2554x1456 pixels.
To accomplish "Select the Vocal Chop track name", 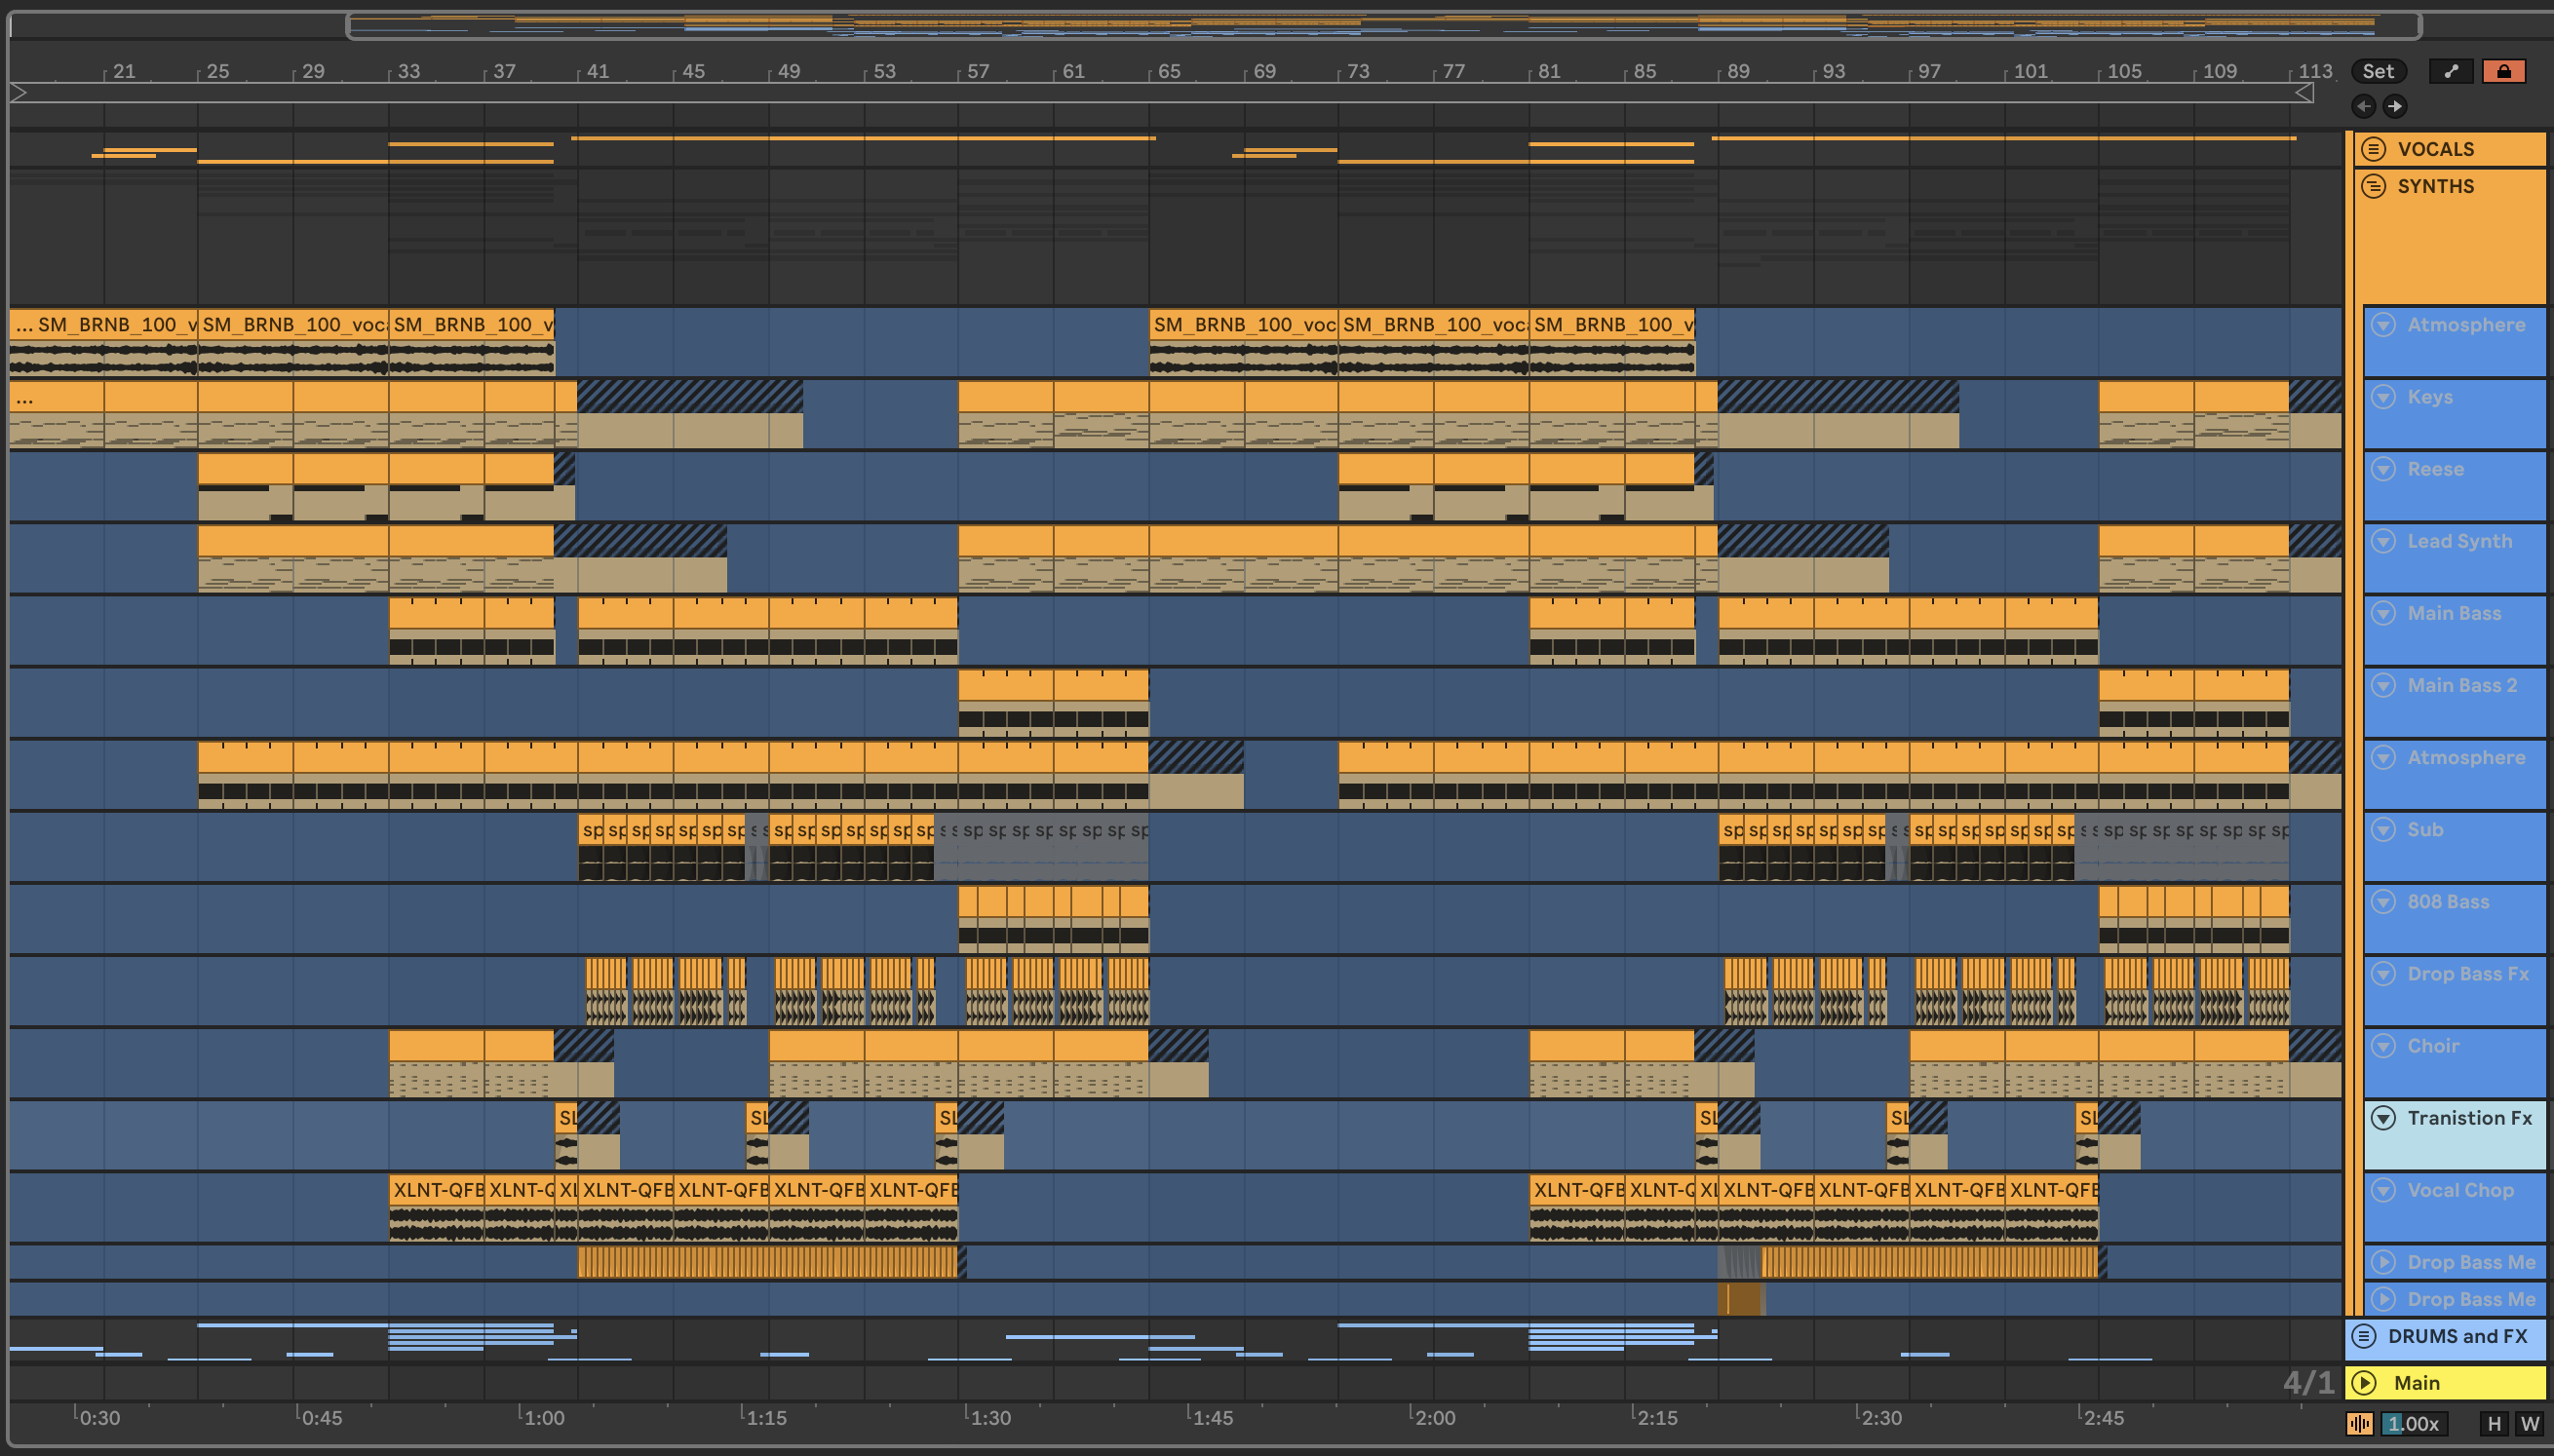I will coord(2460,1190).
